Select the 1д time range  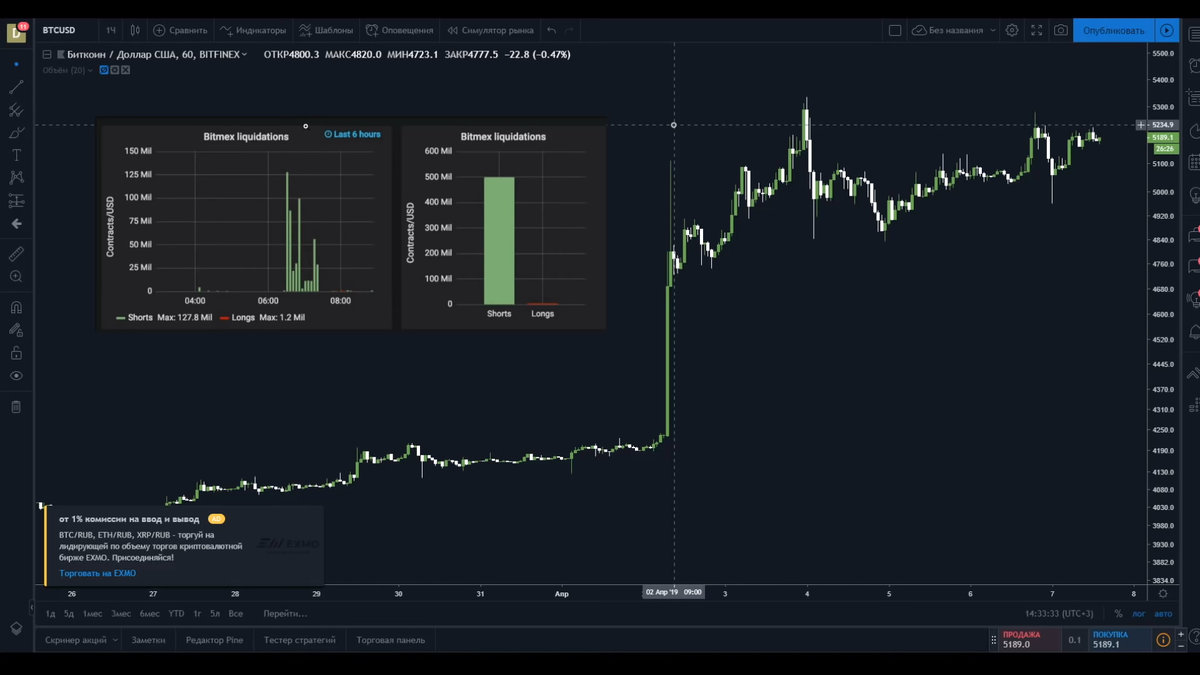51,613
